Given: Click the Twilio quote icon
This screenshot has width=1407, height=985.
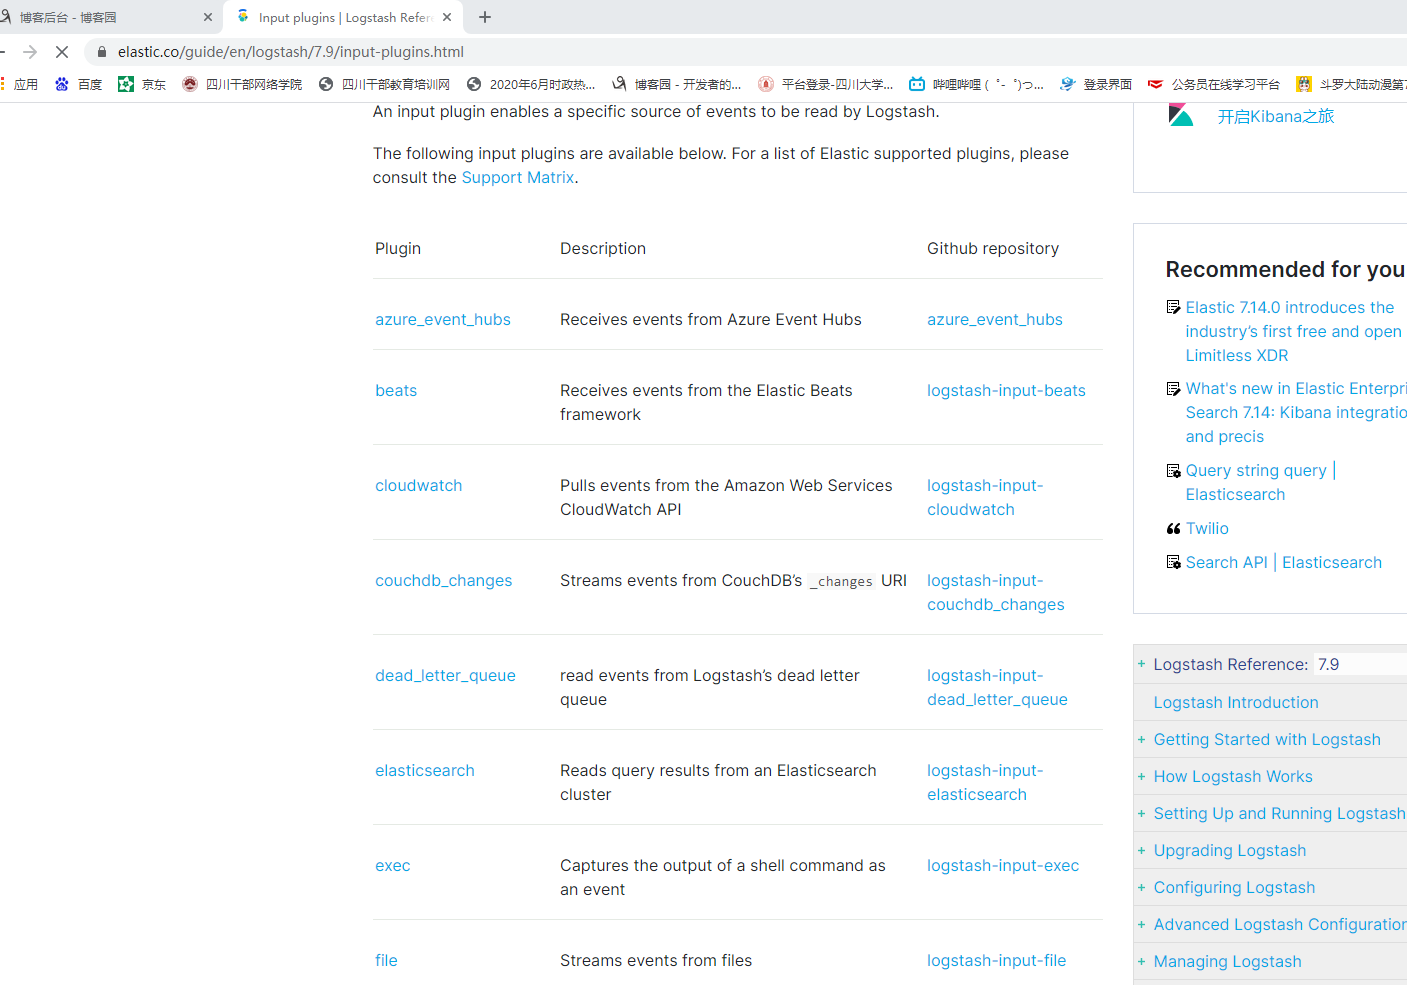Looking at the screenshot, I should pyautogui.click(x=1173, y=529).
